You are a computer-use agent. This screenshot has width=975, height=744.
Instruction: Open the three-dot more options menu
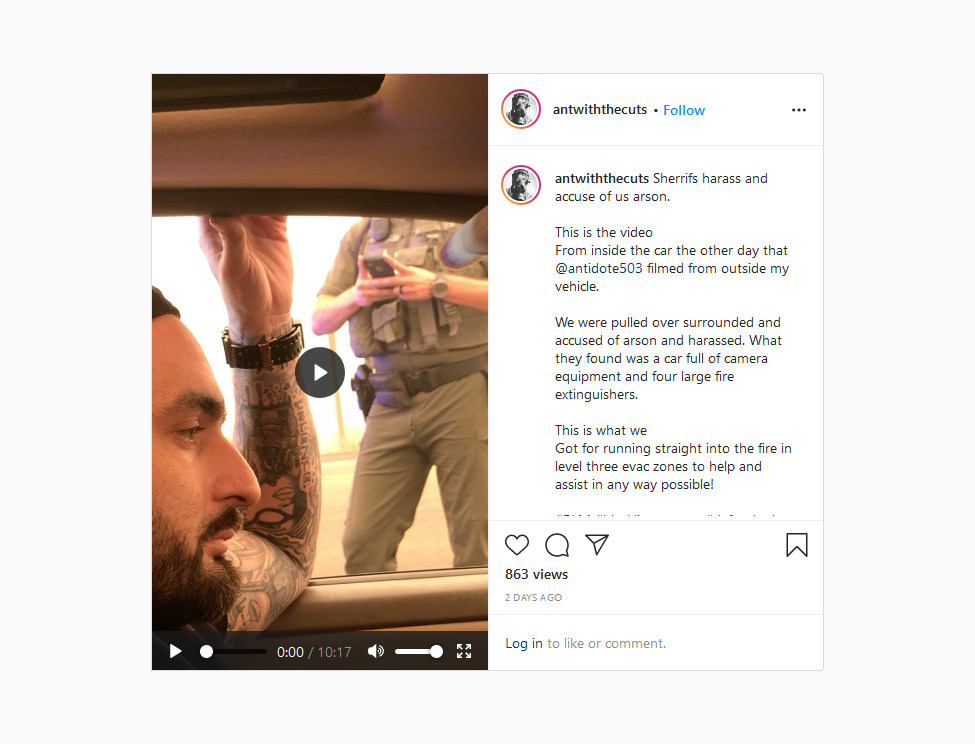pos(798,110)
